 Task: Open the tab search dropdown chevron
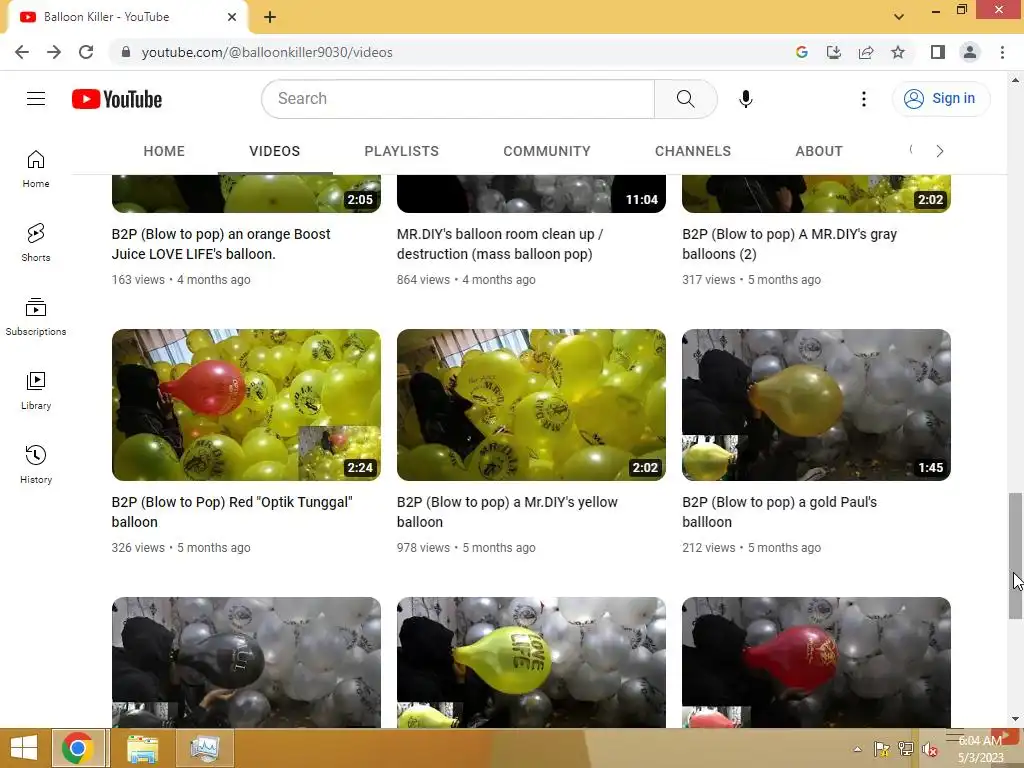[899, 17]
